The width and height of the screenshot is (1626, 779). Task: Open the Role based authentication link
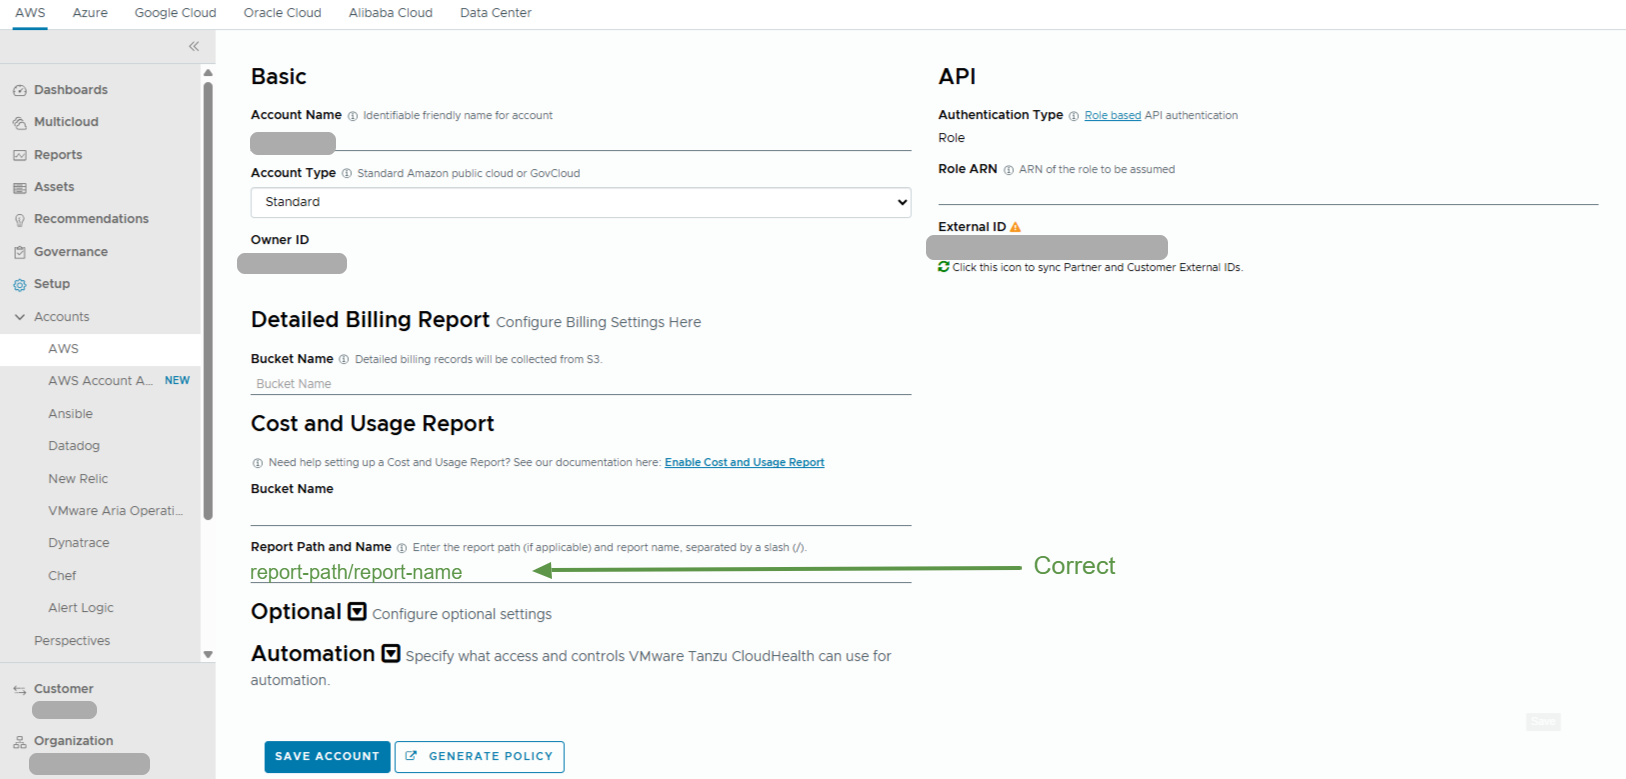(x=1112, y=116)
